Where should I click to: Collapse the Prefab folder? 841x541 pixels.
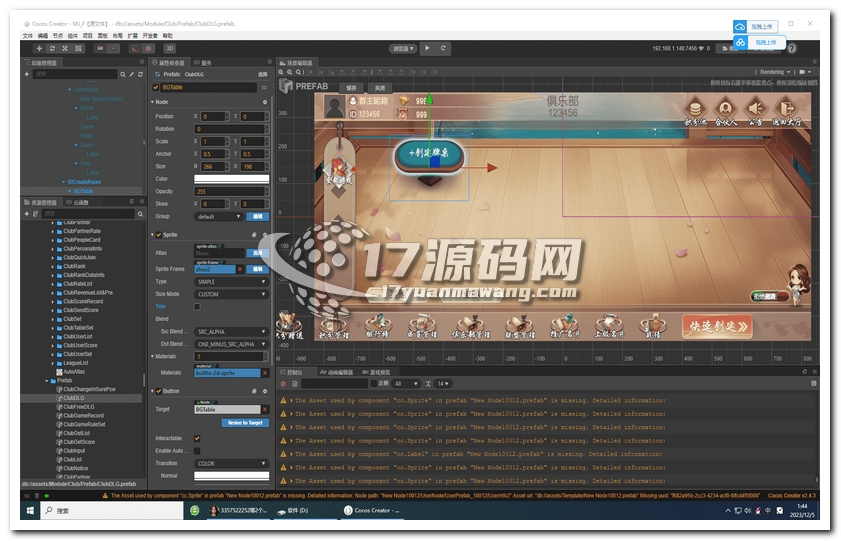pyautogui.click(x=47, y=381)
